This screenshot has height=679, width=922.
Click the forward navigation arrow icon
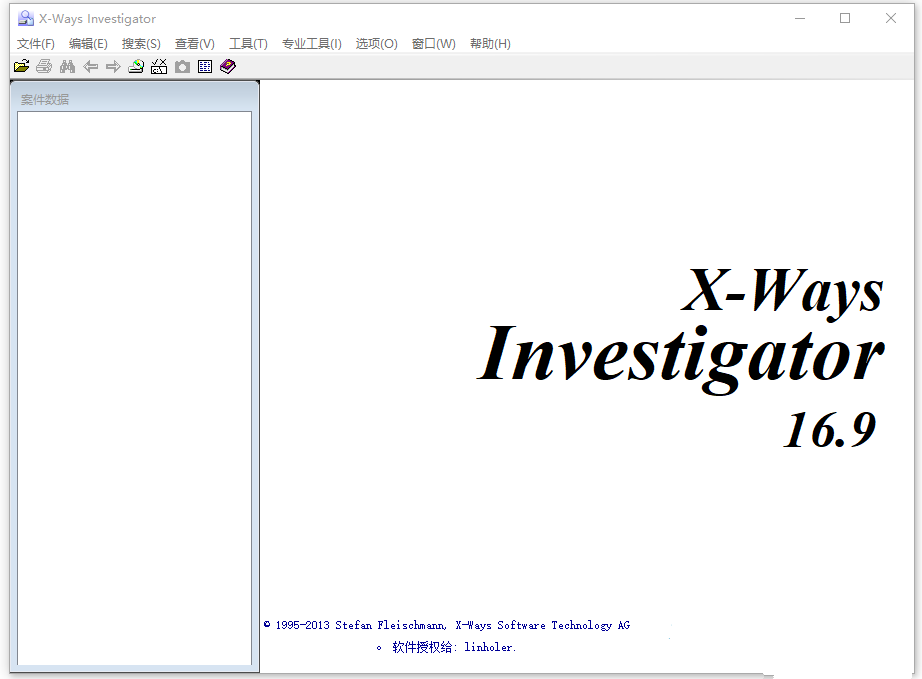[113, 66]
